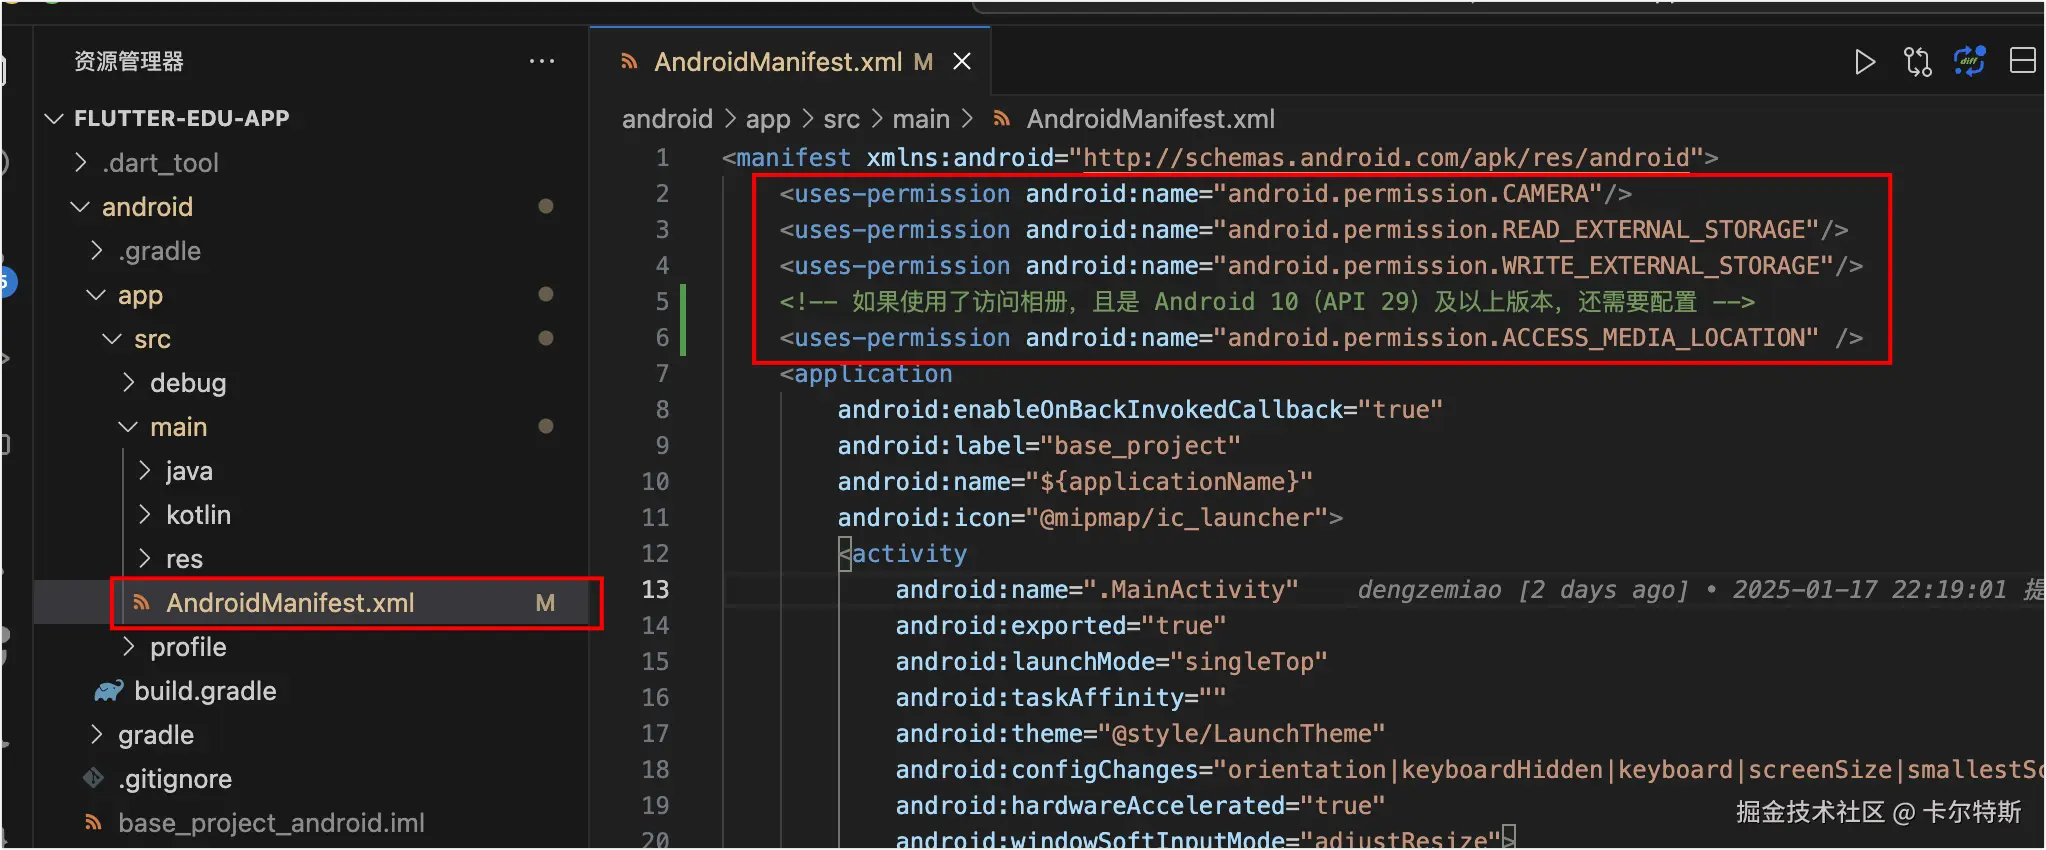Click the android:configChanges line

(x=1469, y=770)
